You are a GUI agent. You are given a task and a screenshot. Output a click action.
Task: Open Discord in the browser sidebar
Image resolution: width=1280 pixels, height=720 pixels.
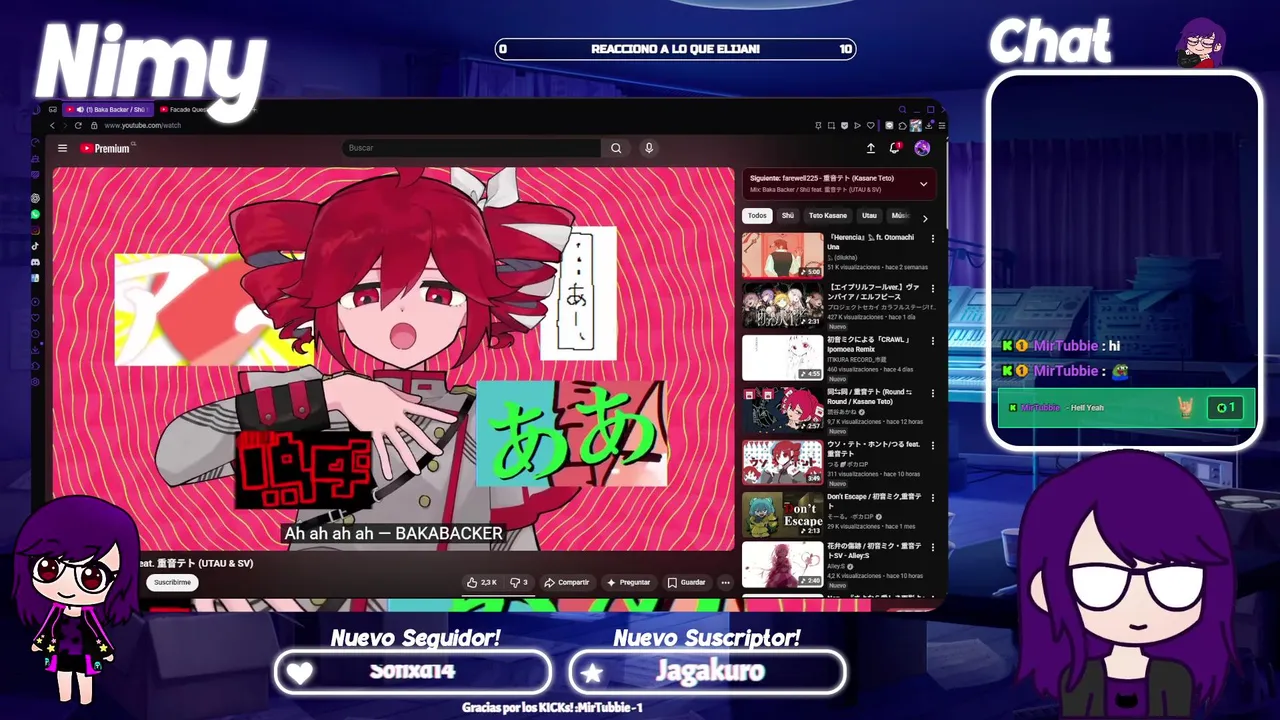(35, 262)
